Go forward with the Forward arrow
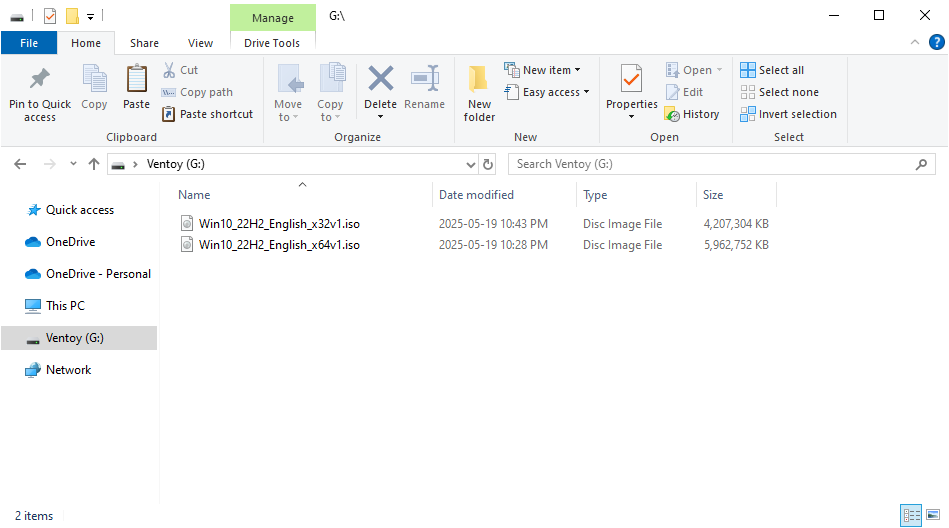 50,164
